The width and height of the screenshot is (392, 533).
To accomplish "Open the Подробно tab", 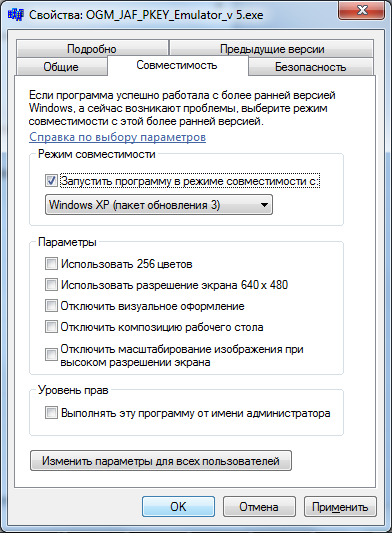I will point(92,49).
